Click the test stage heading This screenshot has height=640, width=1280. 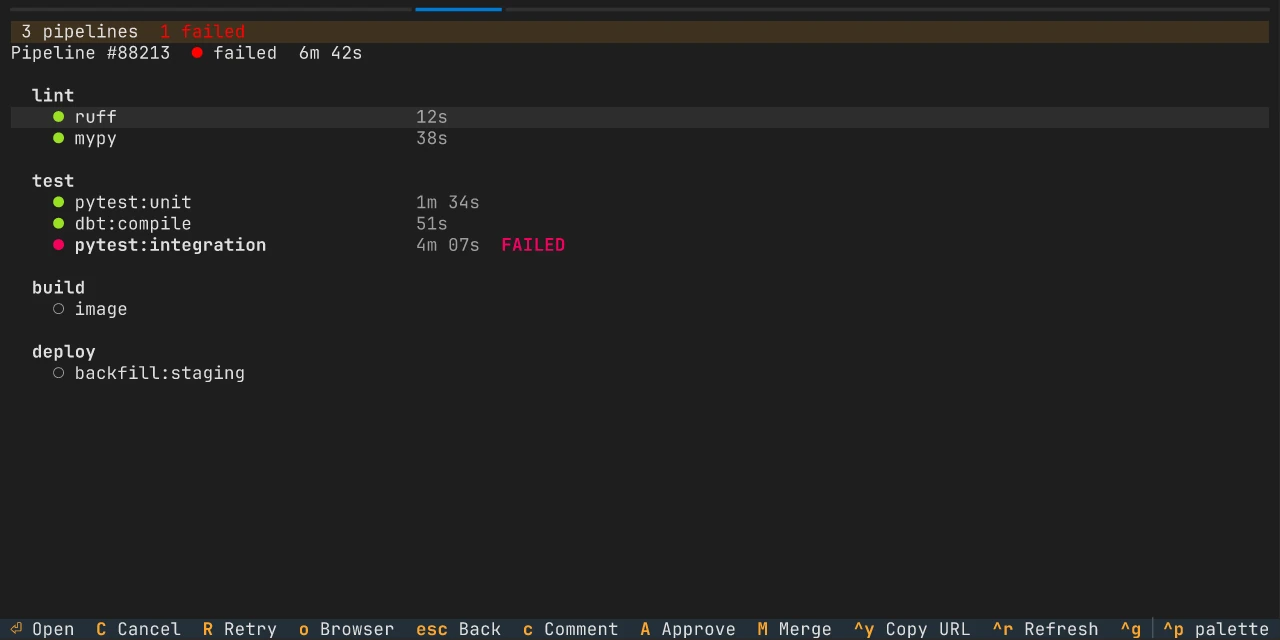click(53, 181)
